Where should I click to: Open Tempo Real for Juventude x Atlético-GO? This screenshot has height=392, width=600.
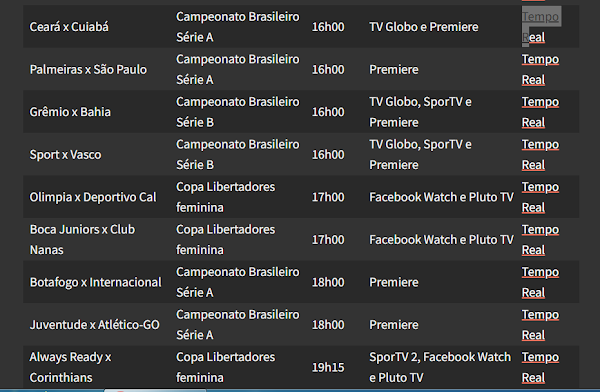point(540,324)
